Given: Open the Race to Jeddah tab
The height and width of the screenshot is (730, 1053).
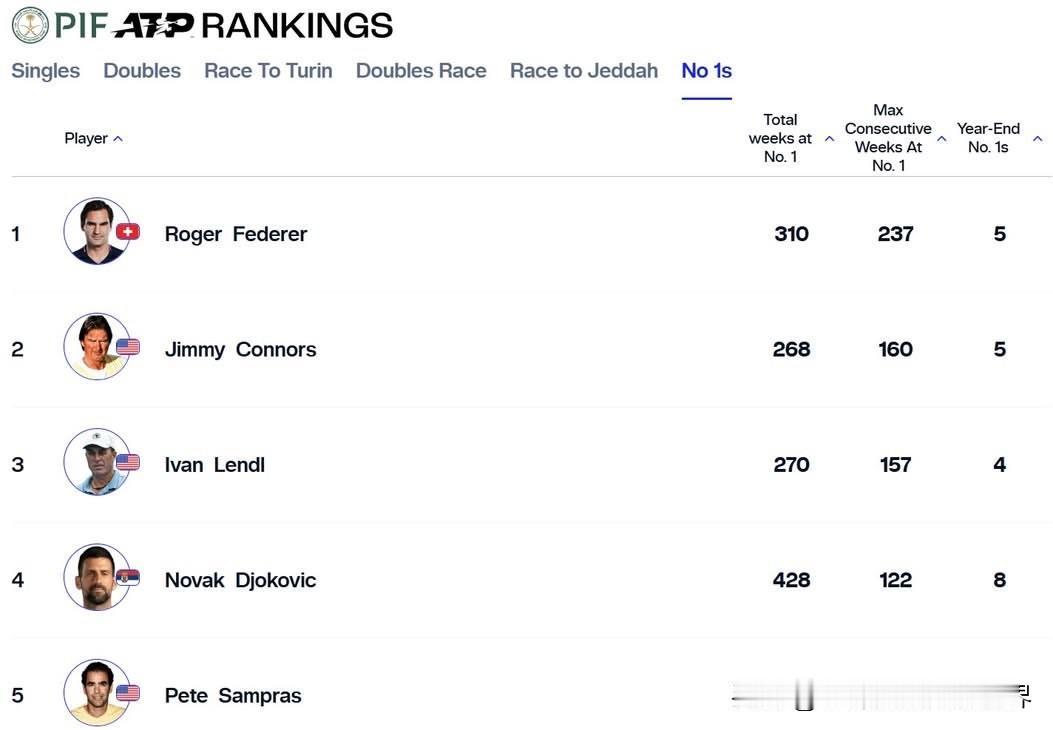Looking at the screenshot, I should (x=584, y=71).
